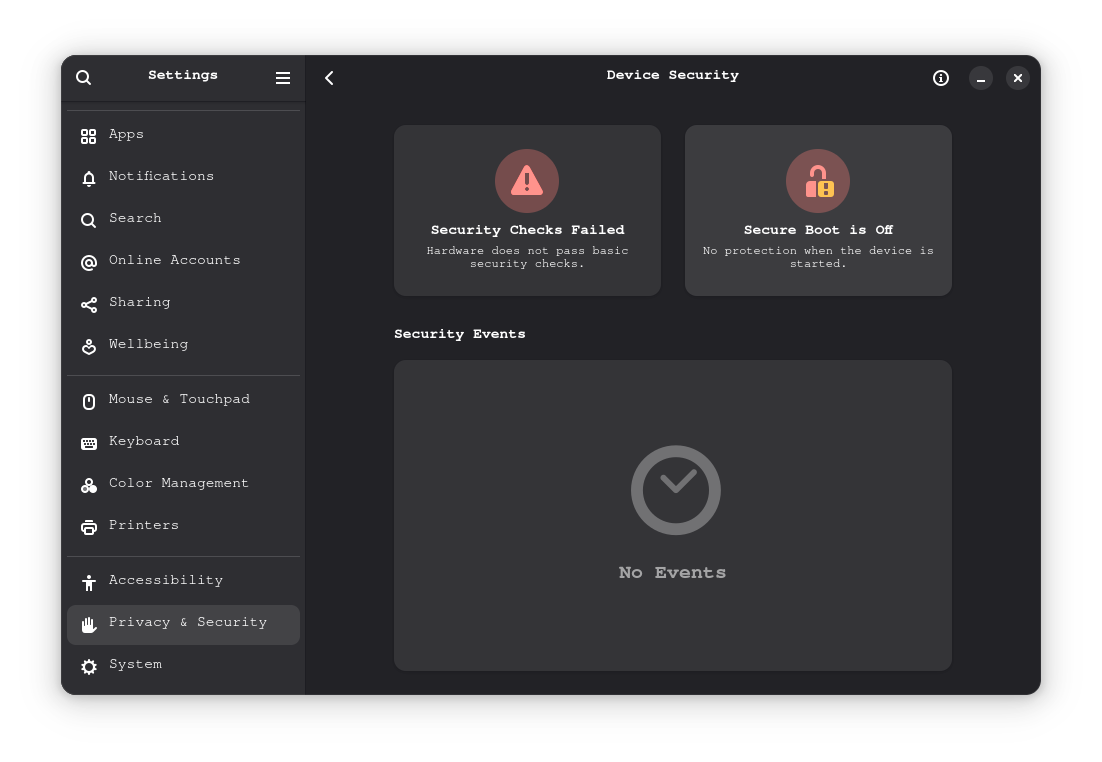Click the Online Accounts at-sign icon
This screenshot has width=1102, height=762.
(x=89, y=263)
